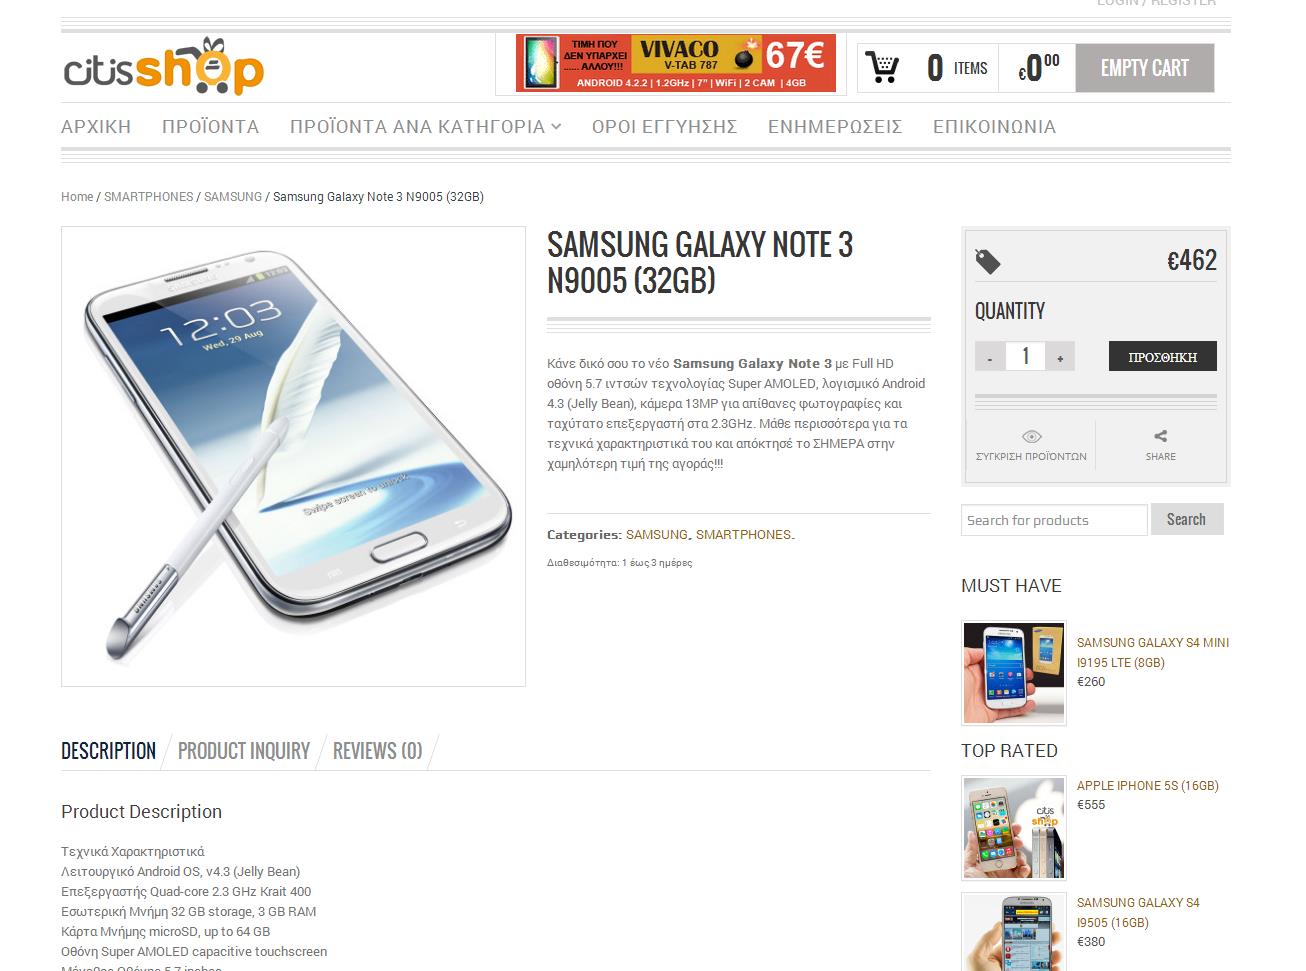Click the ΠΡΟΣΘΗΚΗ add button

(x=1162, y=356)
